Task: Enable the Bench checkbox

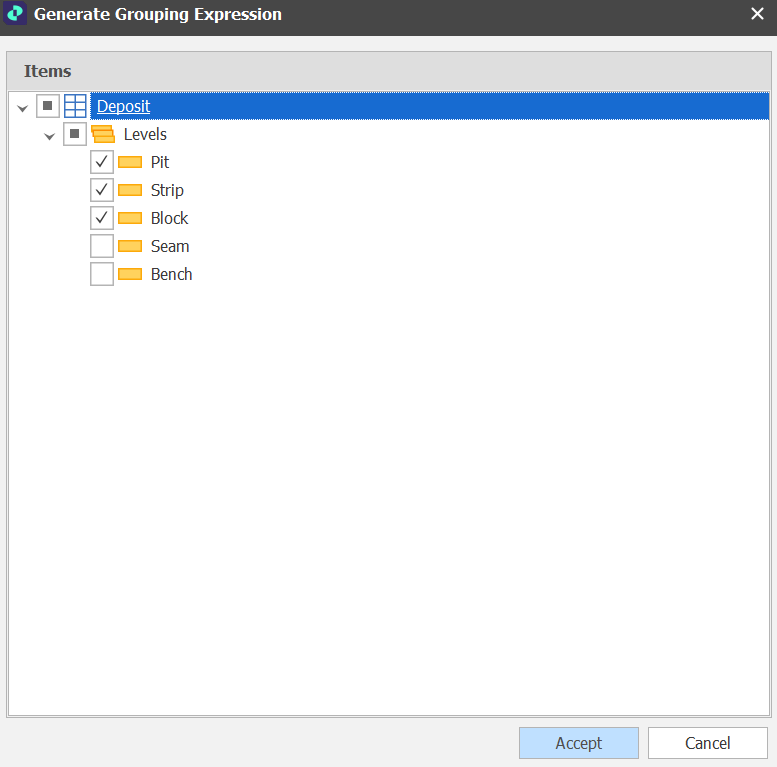Action: (102, 274)
